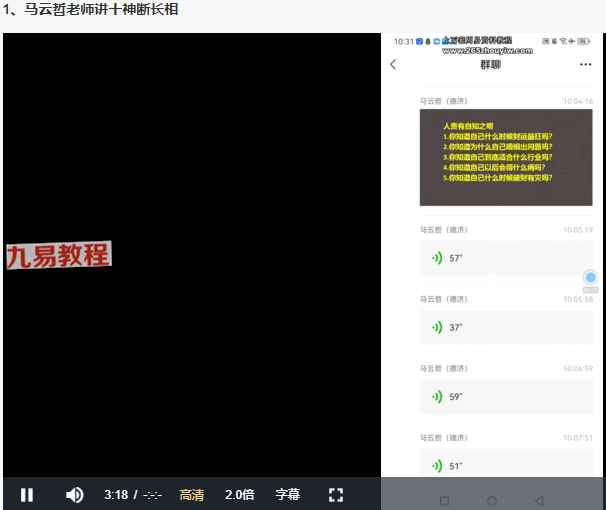Screen dimensions: 606x510
Task: Click sender name above the 57" message
Action: point(444,230)
